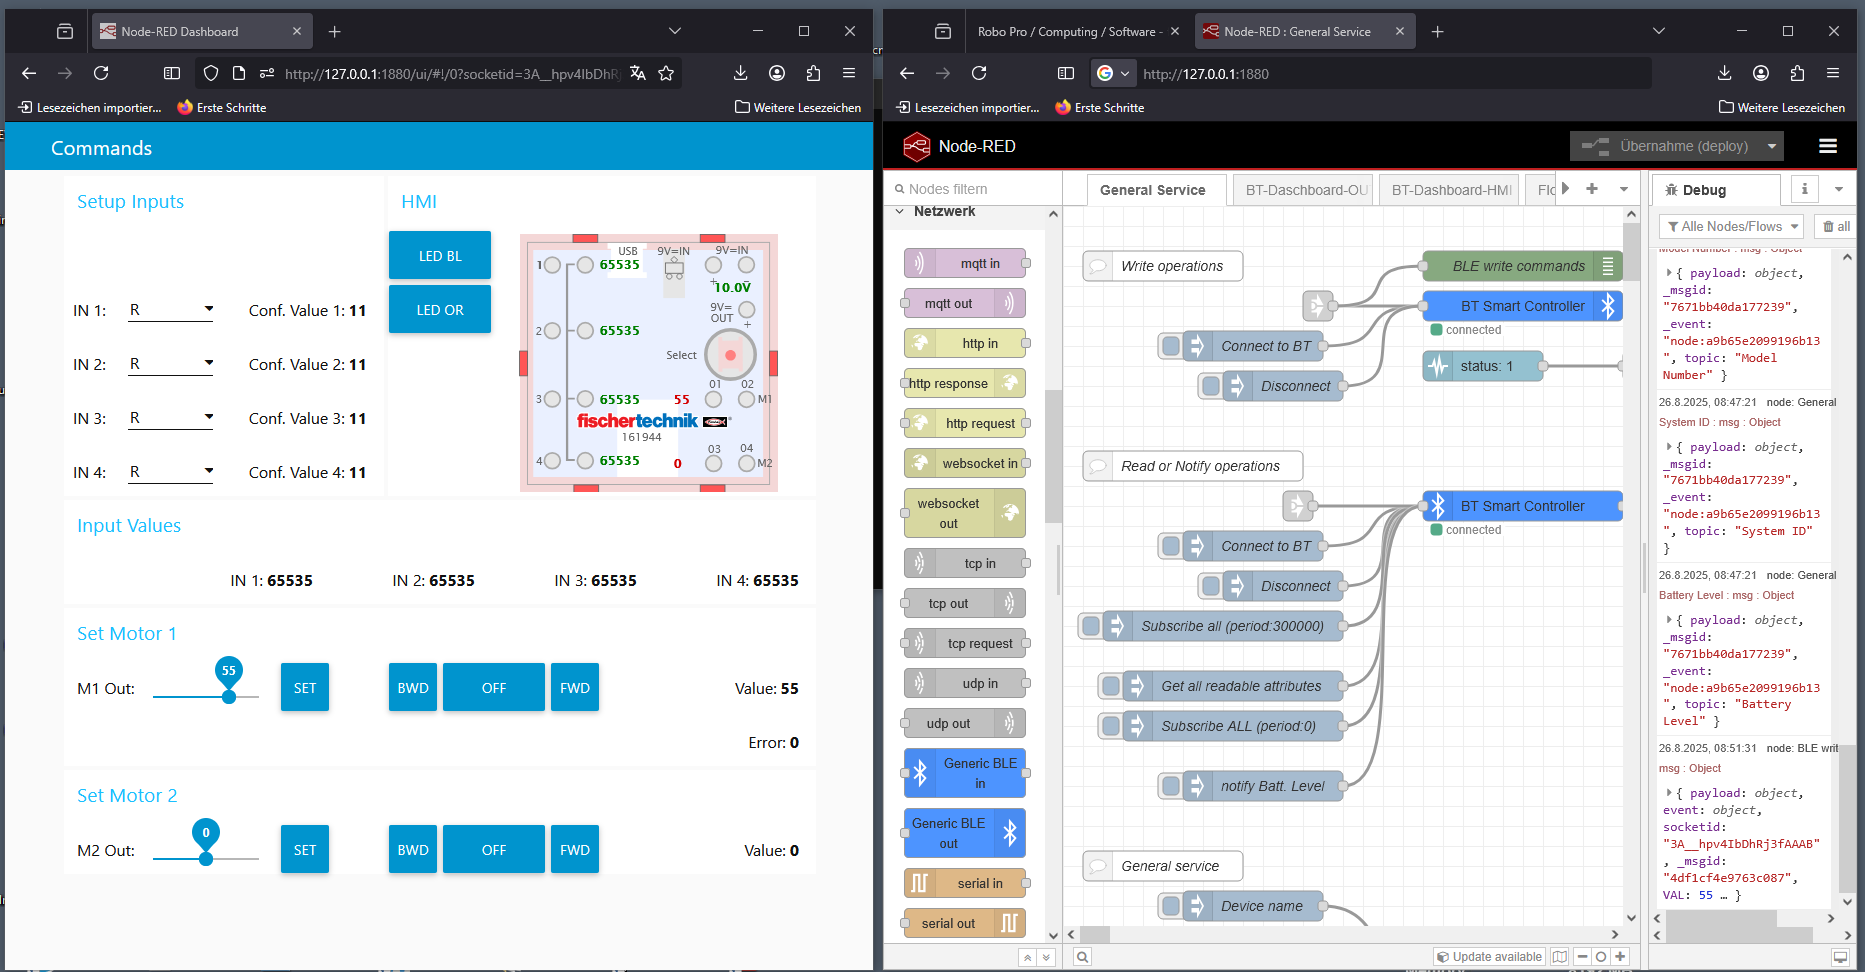Image resolution: width=1865 pixels, height=972 pixels.
Task: Select the Write operations comment node
Action: (x=1163, y=266)
